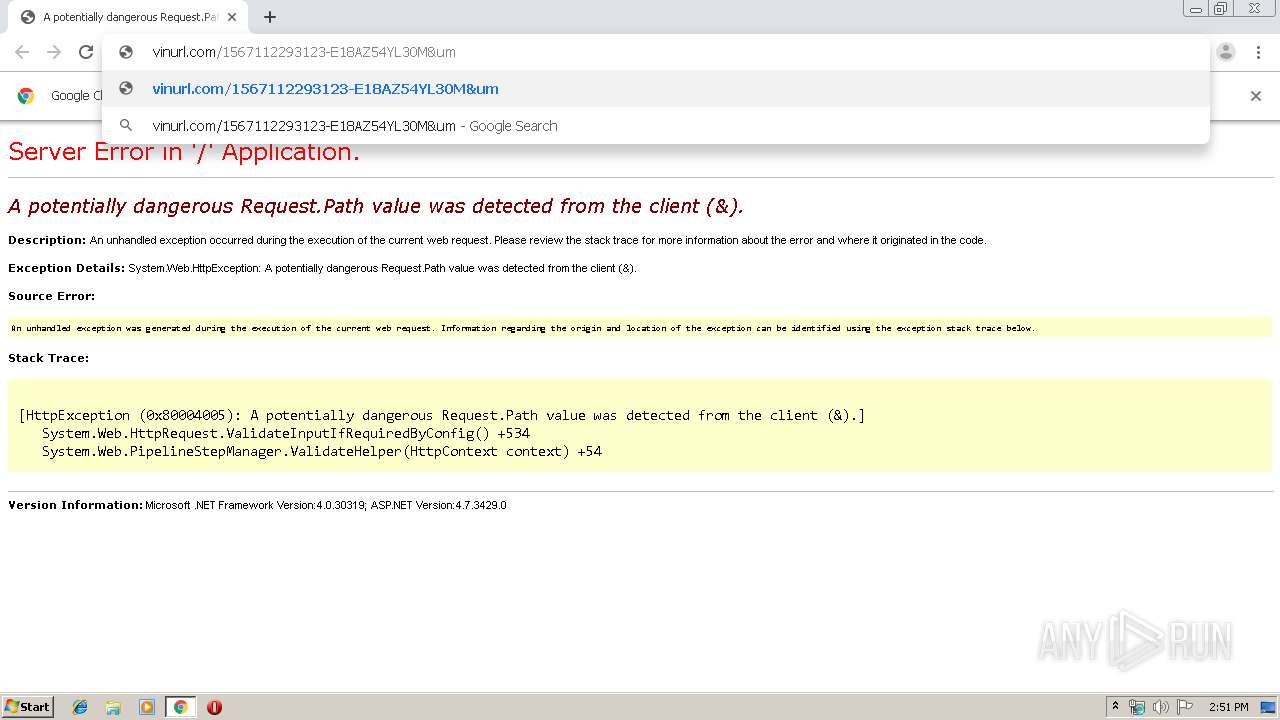
Task: Click the Chrome logo in the info bar
Action: (x=26, y=96)
